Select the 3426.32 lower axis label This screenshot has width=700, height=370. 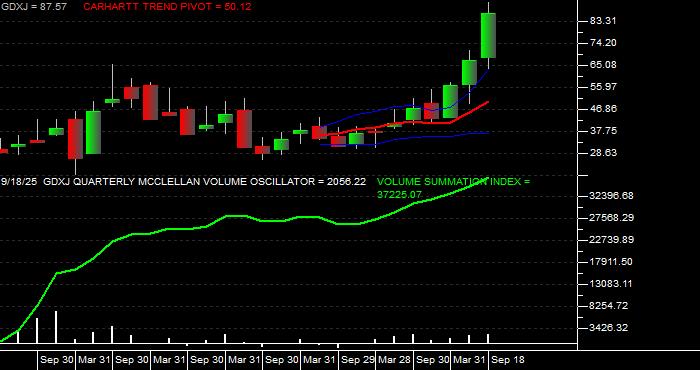tap(609, 328)
